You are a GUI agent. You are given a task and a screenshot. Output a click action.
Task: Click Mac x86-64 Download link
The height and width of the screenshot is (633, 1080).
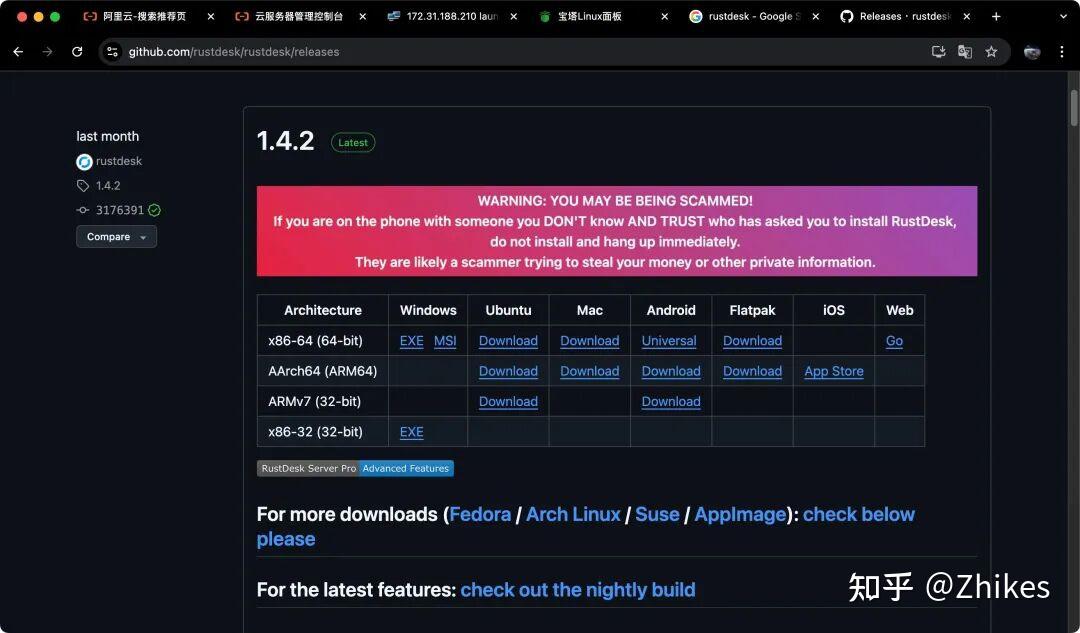590,341
